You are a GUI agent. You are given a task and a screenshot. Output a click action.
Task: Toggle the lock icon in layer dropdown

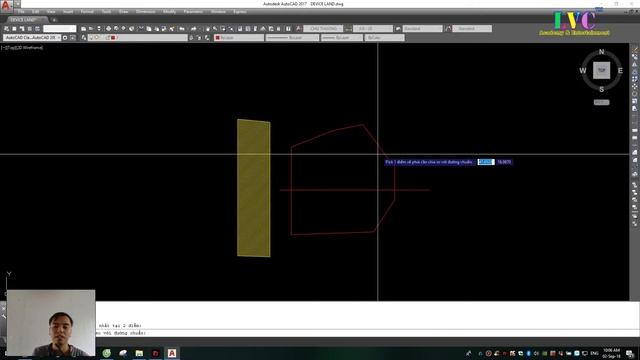coord(108,38)
